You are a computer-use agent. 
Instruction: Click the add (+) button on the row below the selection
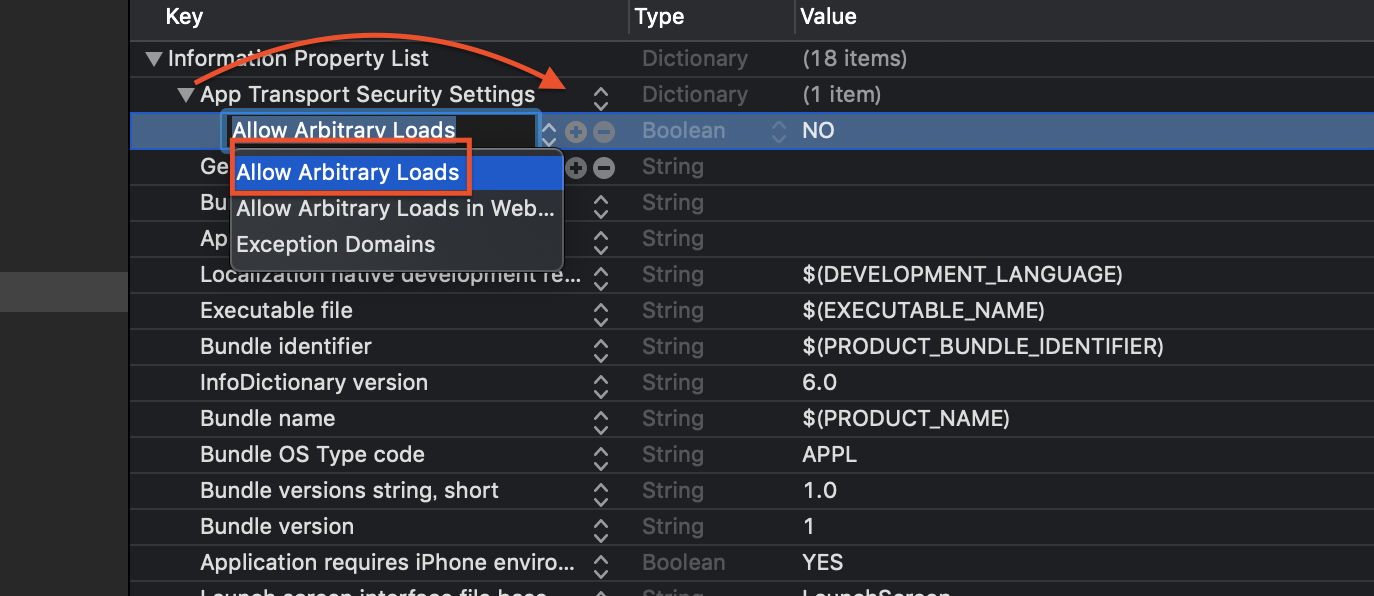[576, 167]
